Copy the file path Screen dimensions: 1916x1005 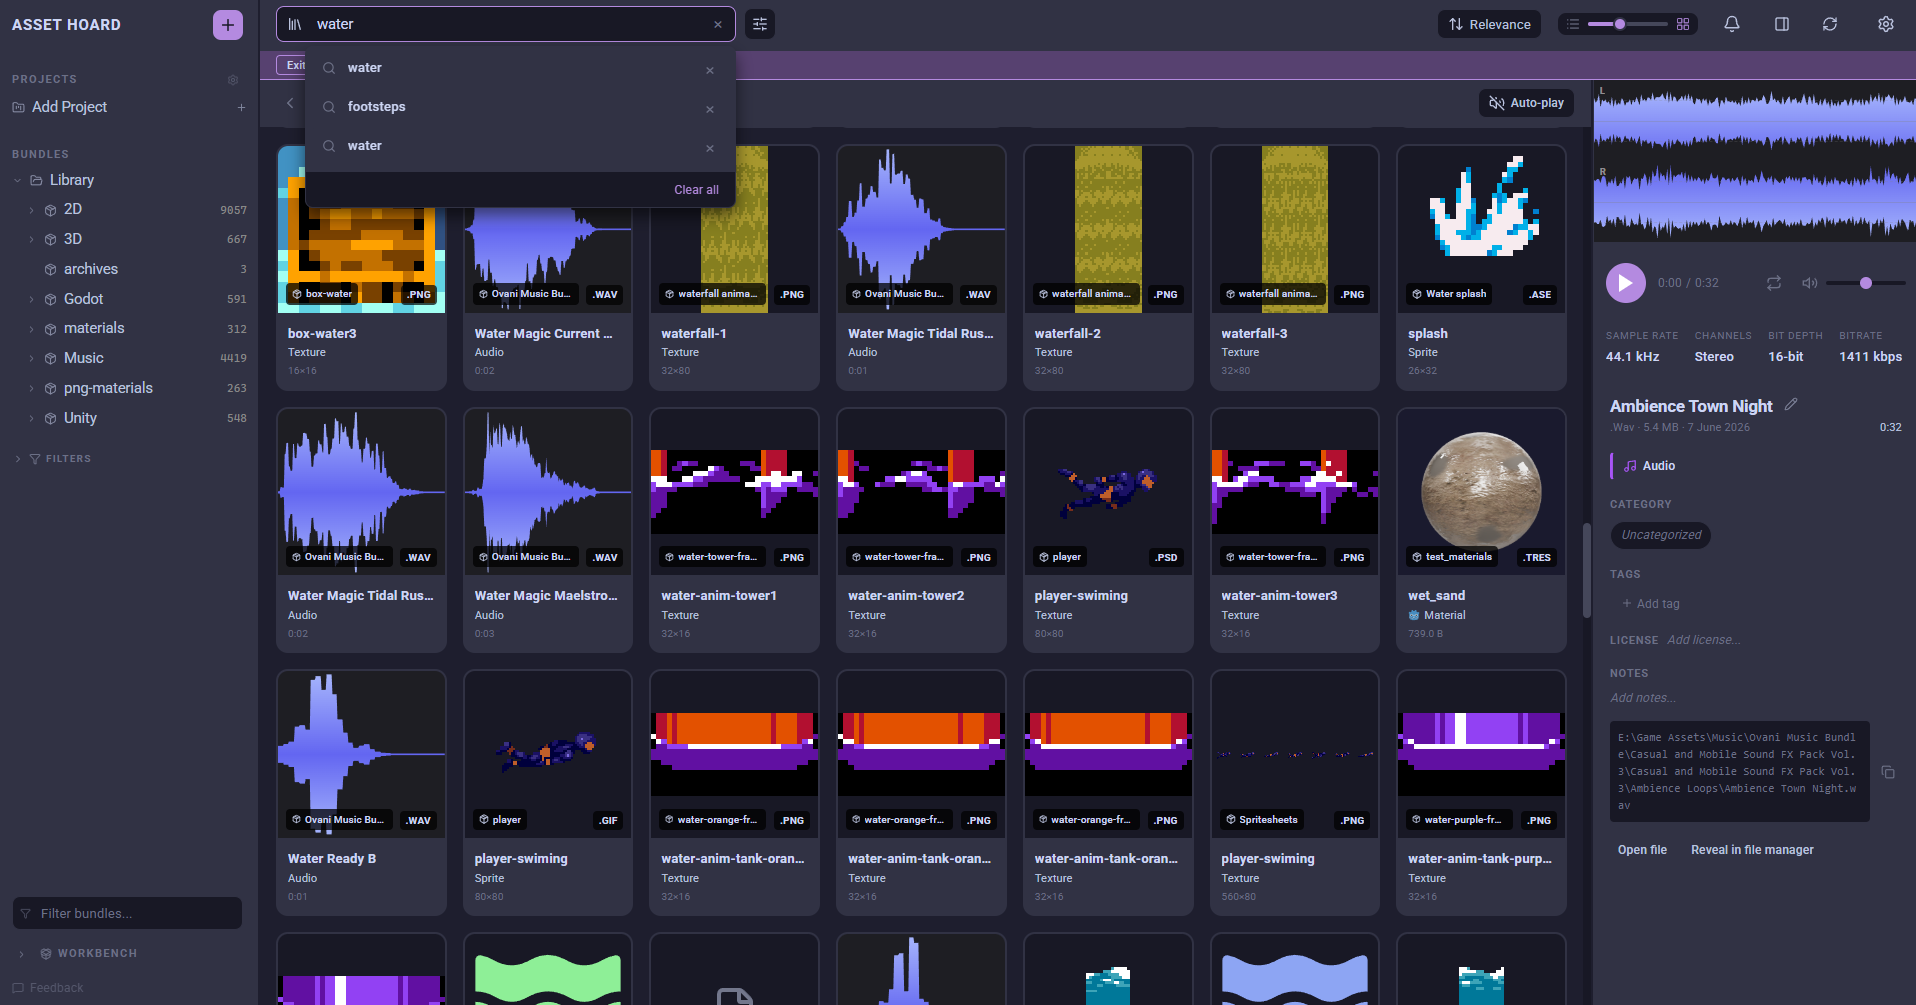pos(1888,772)
